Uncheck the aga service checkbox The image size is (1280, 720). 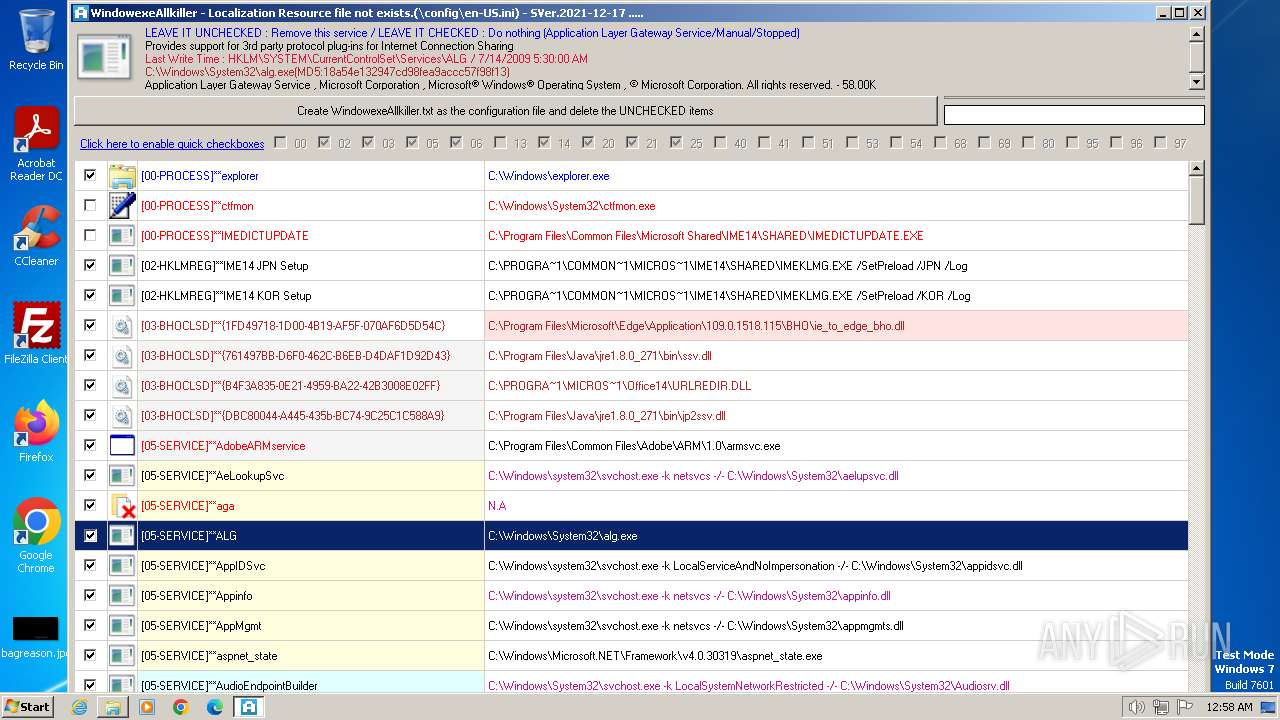(90, 505)
